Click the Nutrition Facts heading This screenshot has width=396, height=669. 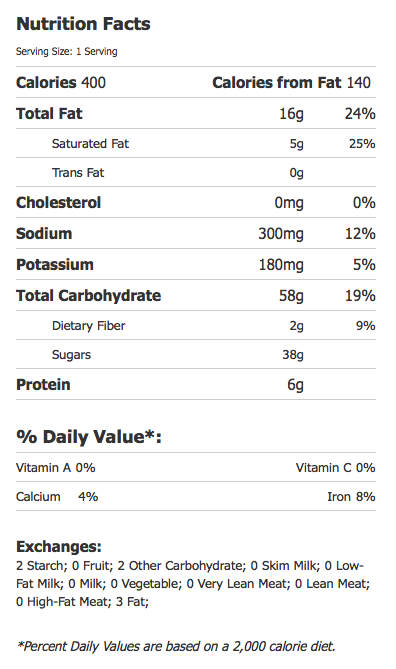click(x=83, y=24)
